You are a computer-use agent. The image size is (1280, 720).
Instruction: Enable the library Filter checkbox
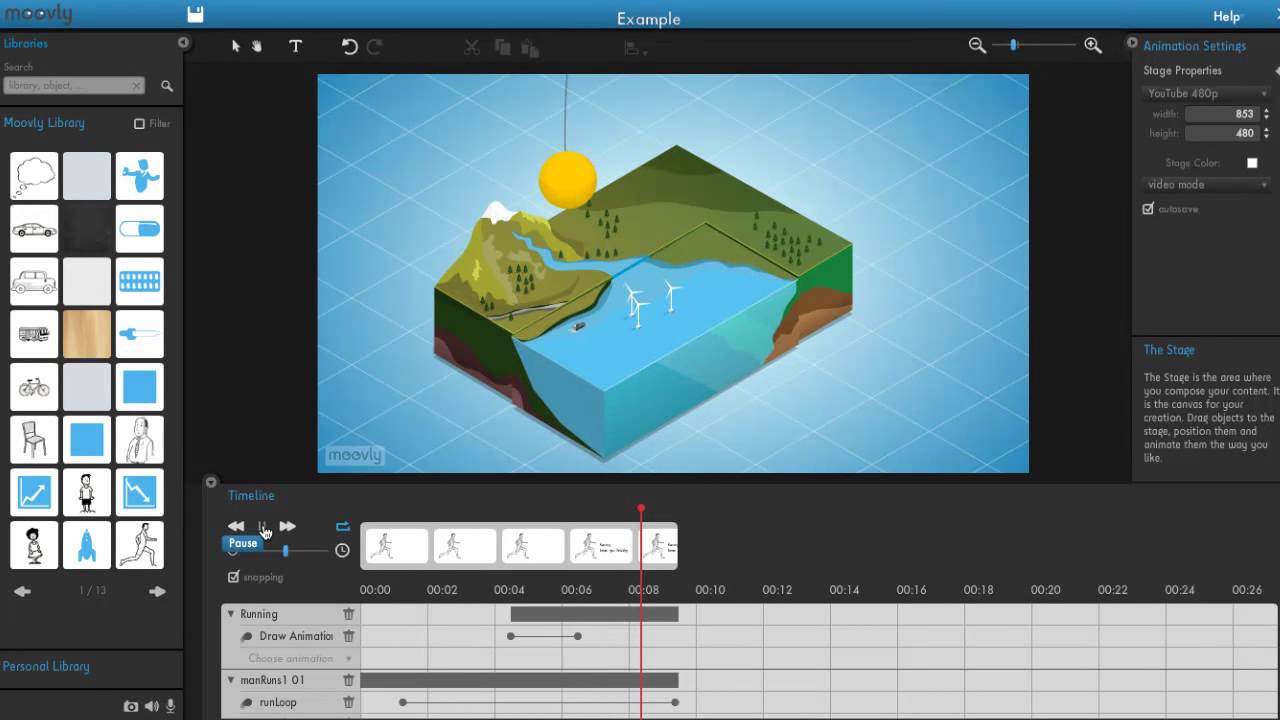[x=140, y=124]
